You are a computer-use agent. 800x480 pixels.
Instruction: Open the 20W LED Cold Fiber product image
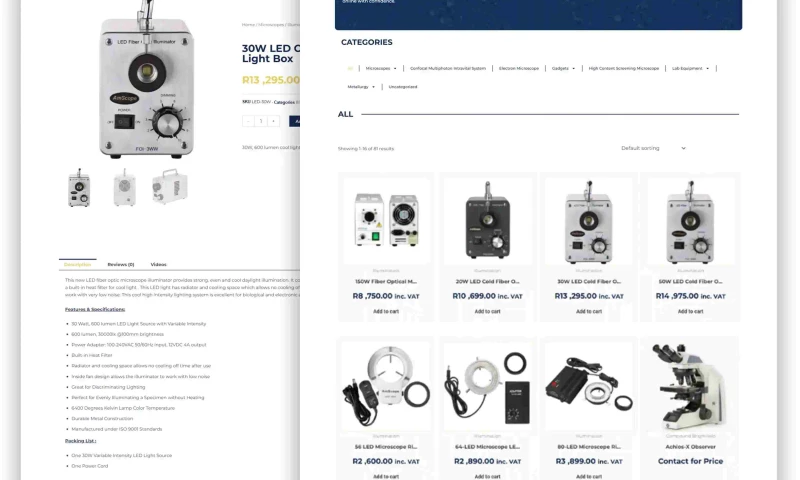488,220
